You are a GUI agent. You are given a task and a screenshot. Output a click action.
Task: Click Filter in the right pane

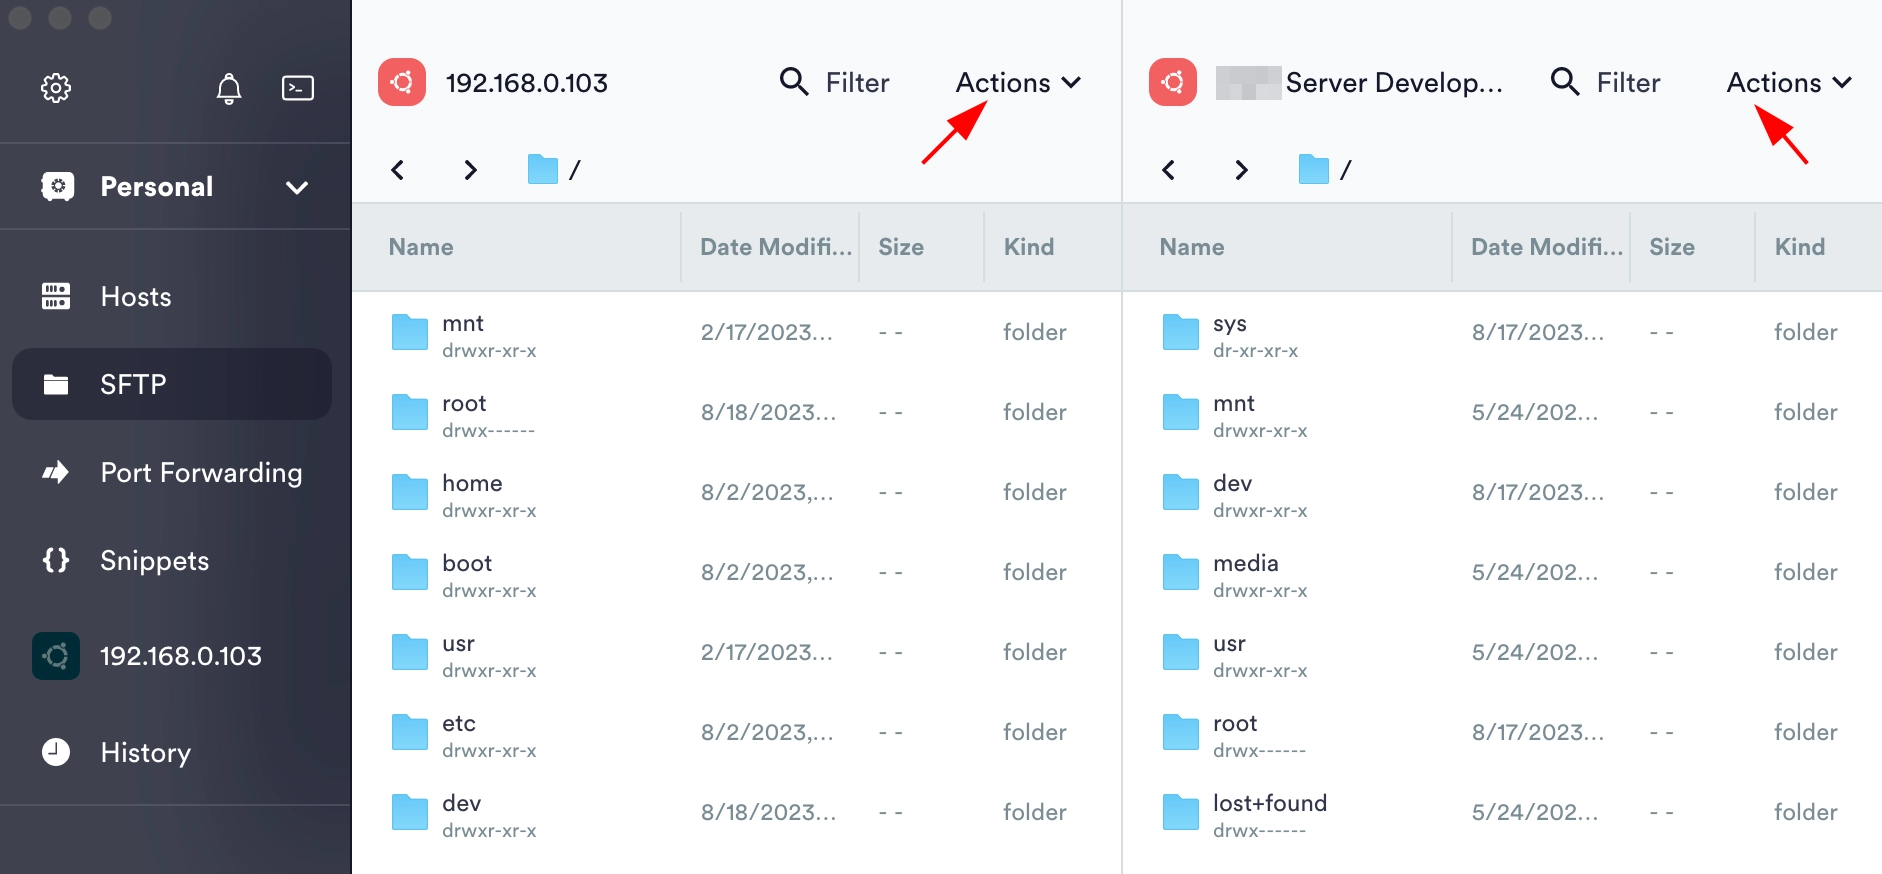pyautogui.click(x=1606, y=82)
